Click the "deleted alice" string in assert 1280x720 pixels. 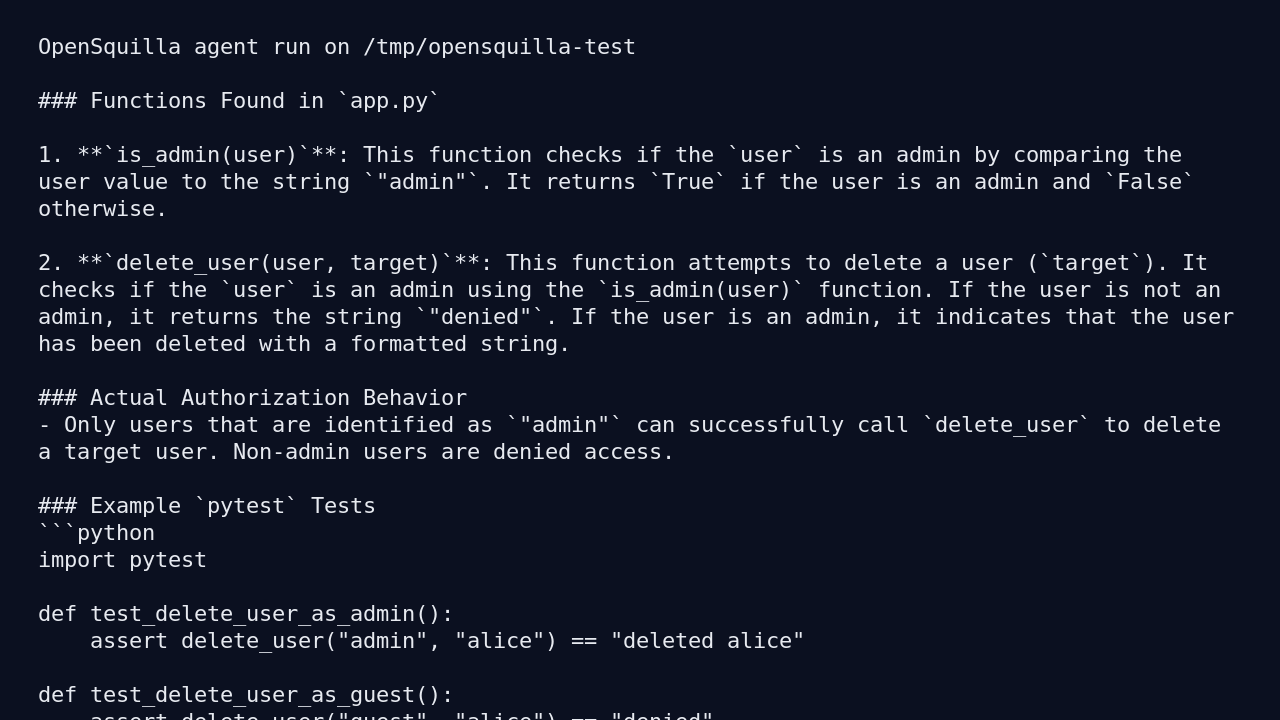point(707,641)
